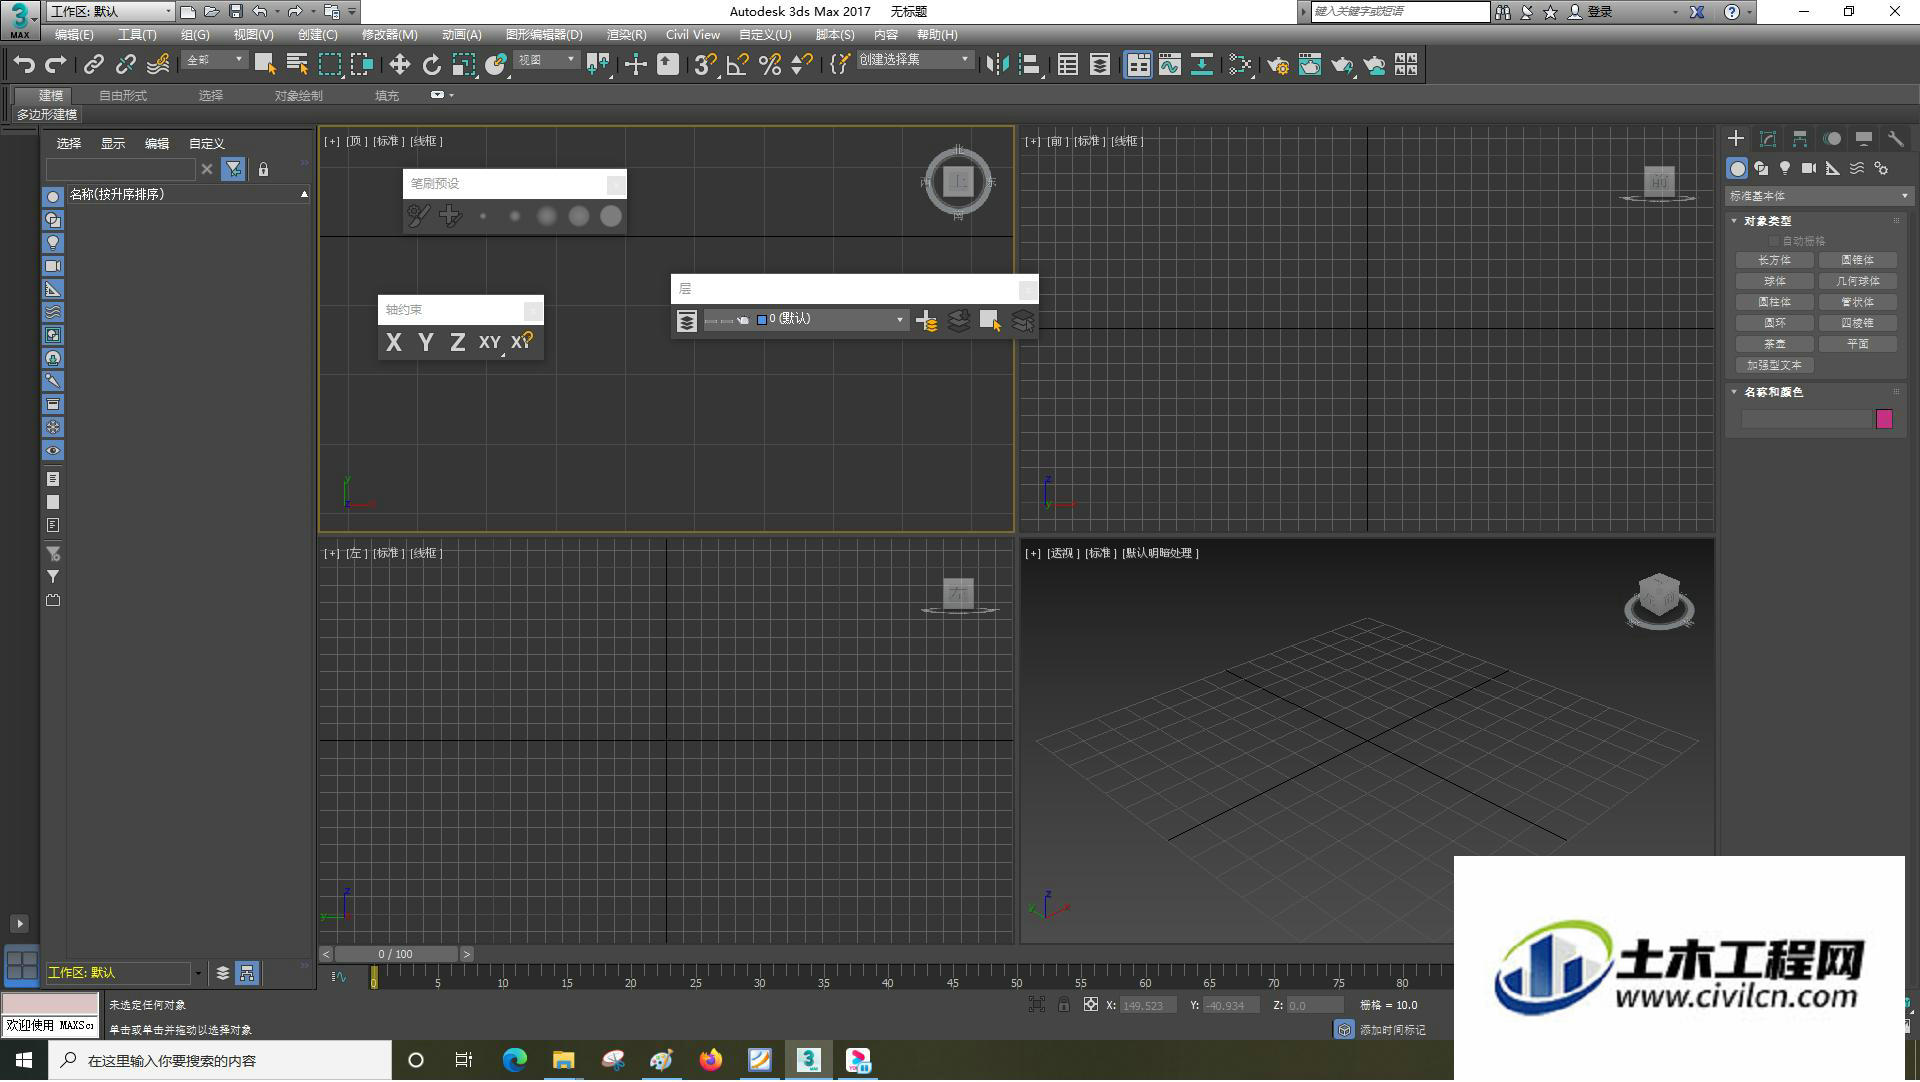Viewport: 1920px width, 1082px height.
Task: Click the object name input field
Action: tap(1806, 420)
